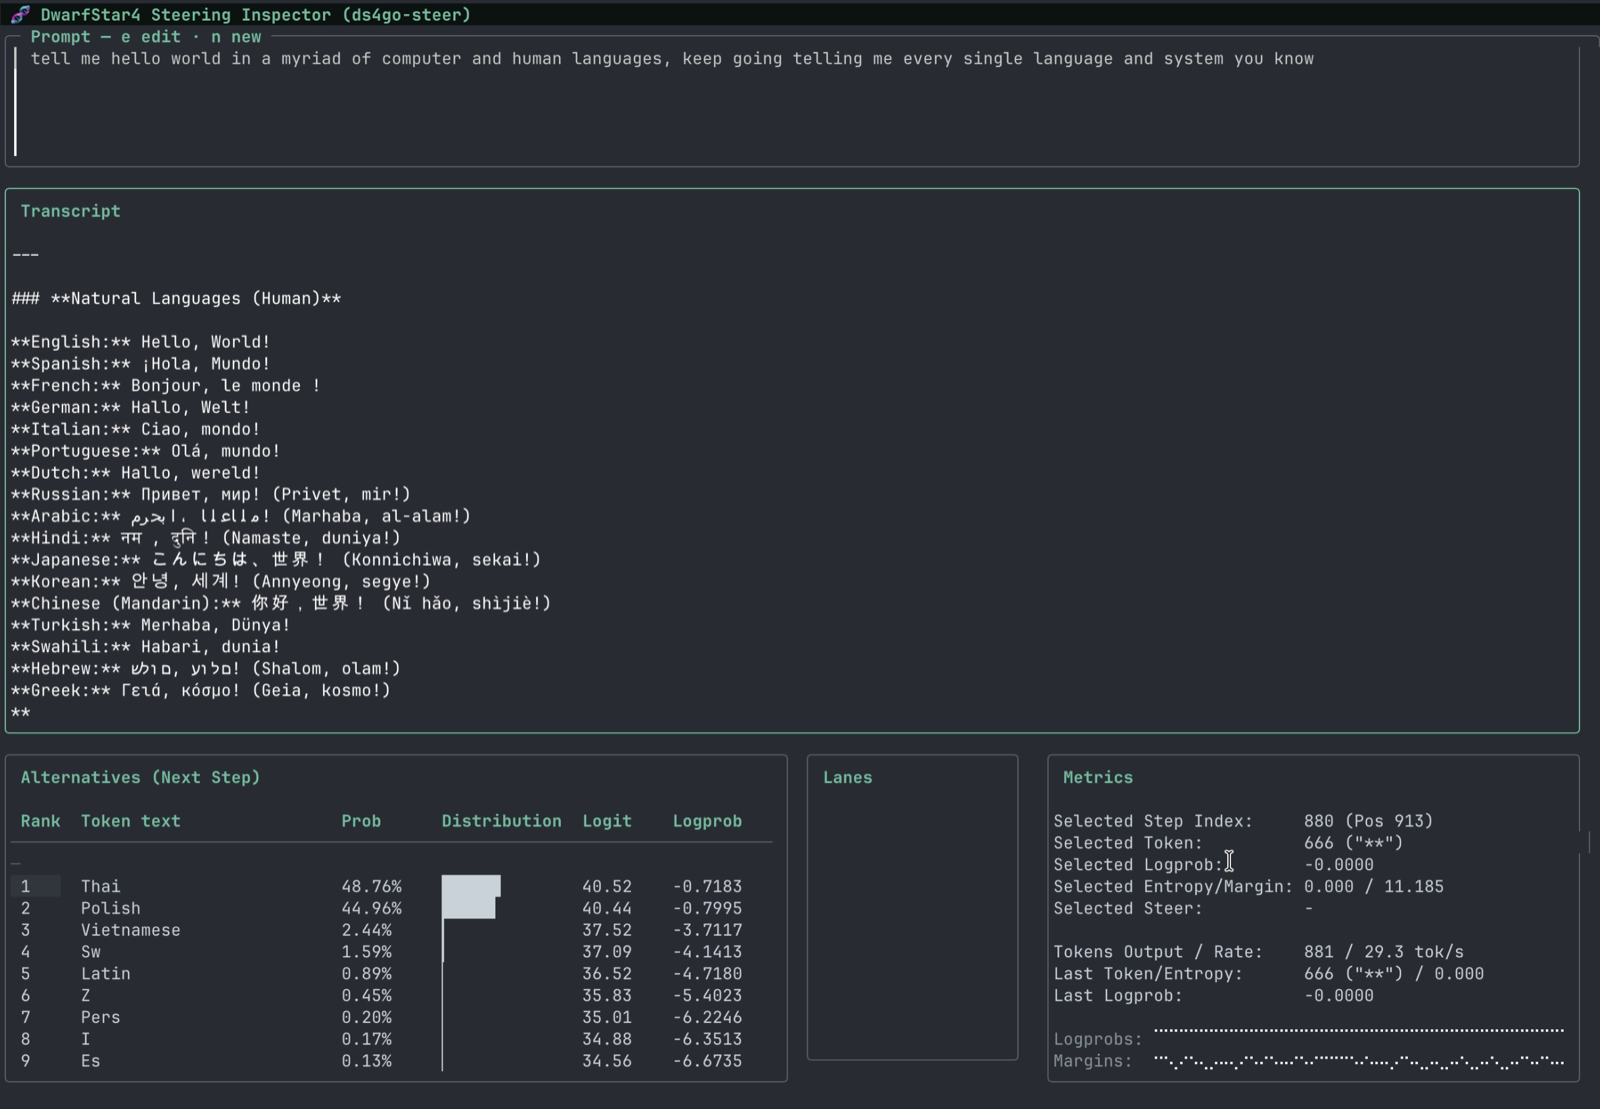Click the Greek line in the transcript
This screenshot has width=1600, height=1109.
[201, 690]
